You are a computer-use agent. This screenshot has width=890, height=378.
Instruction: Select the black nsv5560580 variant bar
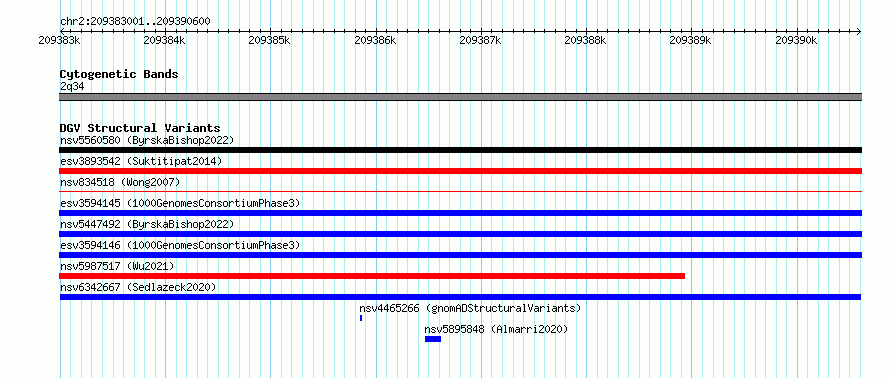pyautogui.click(x=460, y=150)
